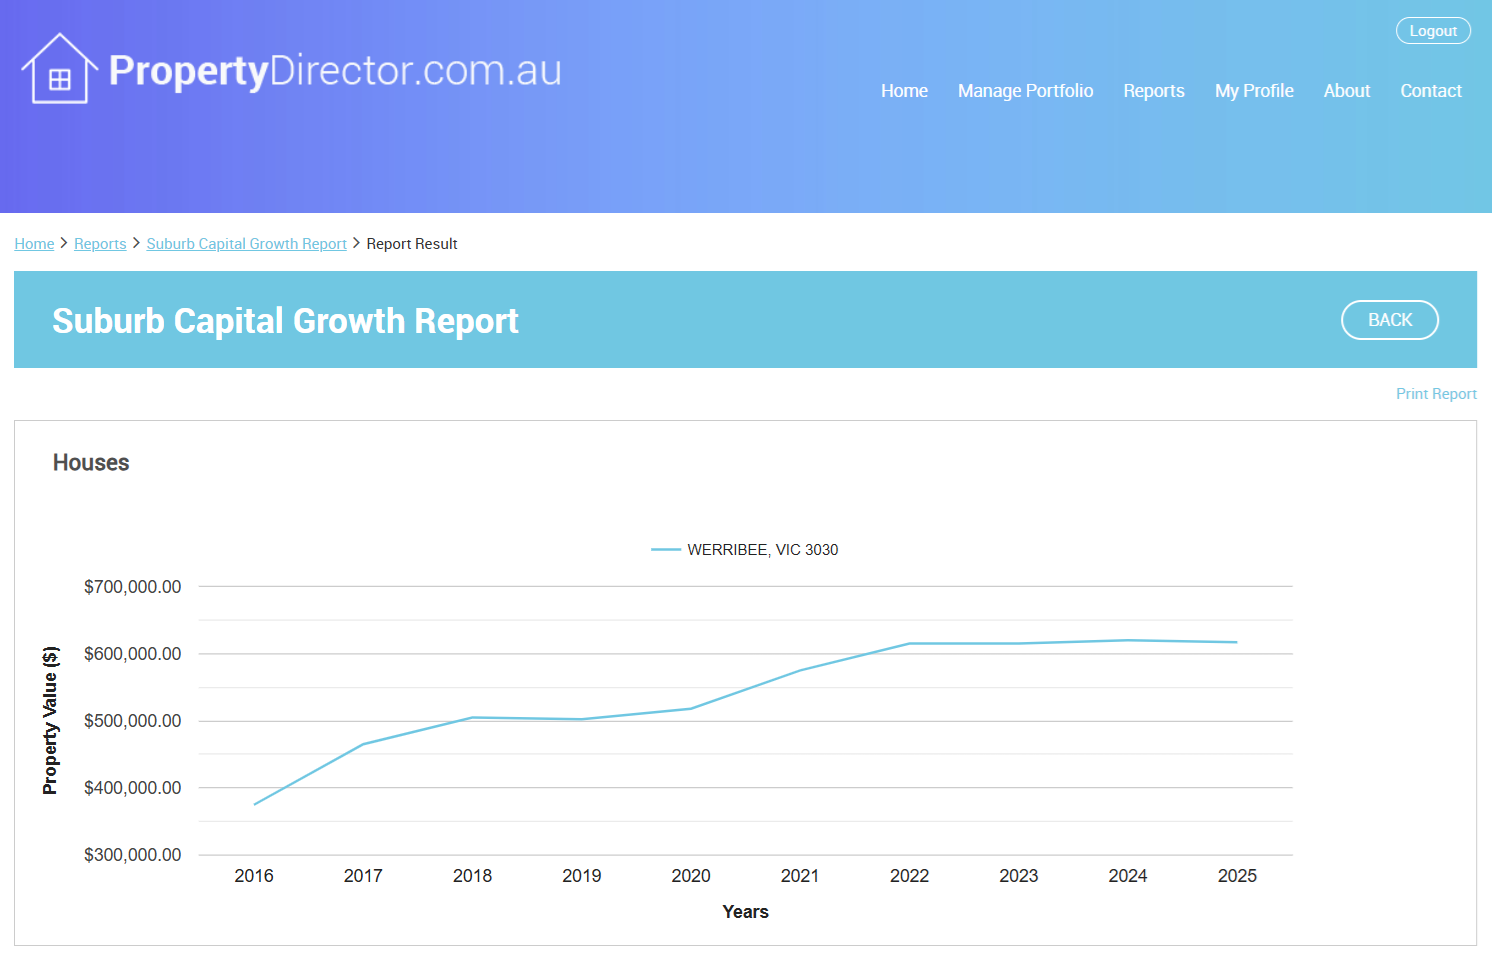1492x970 pixels.
Task: Click the Reports breadcrumb link
Action: 100,244
